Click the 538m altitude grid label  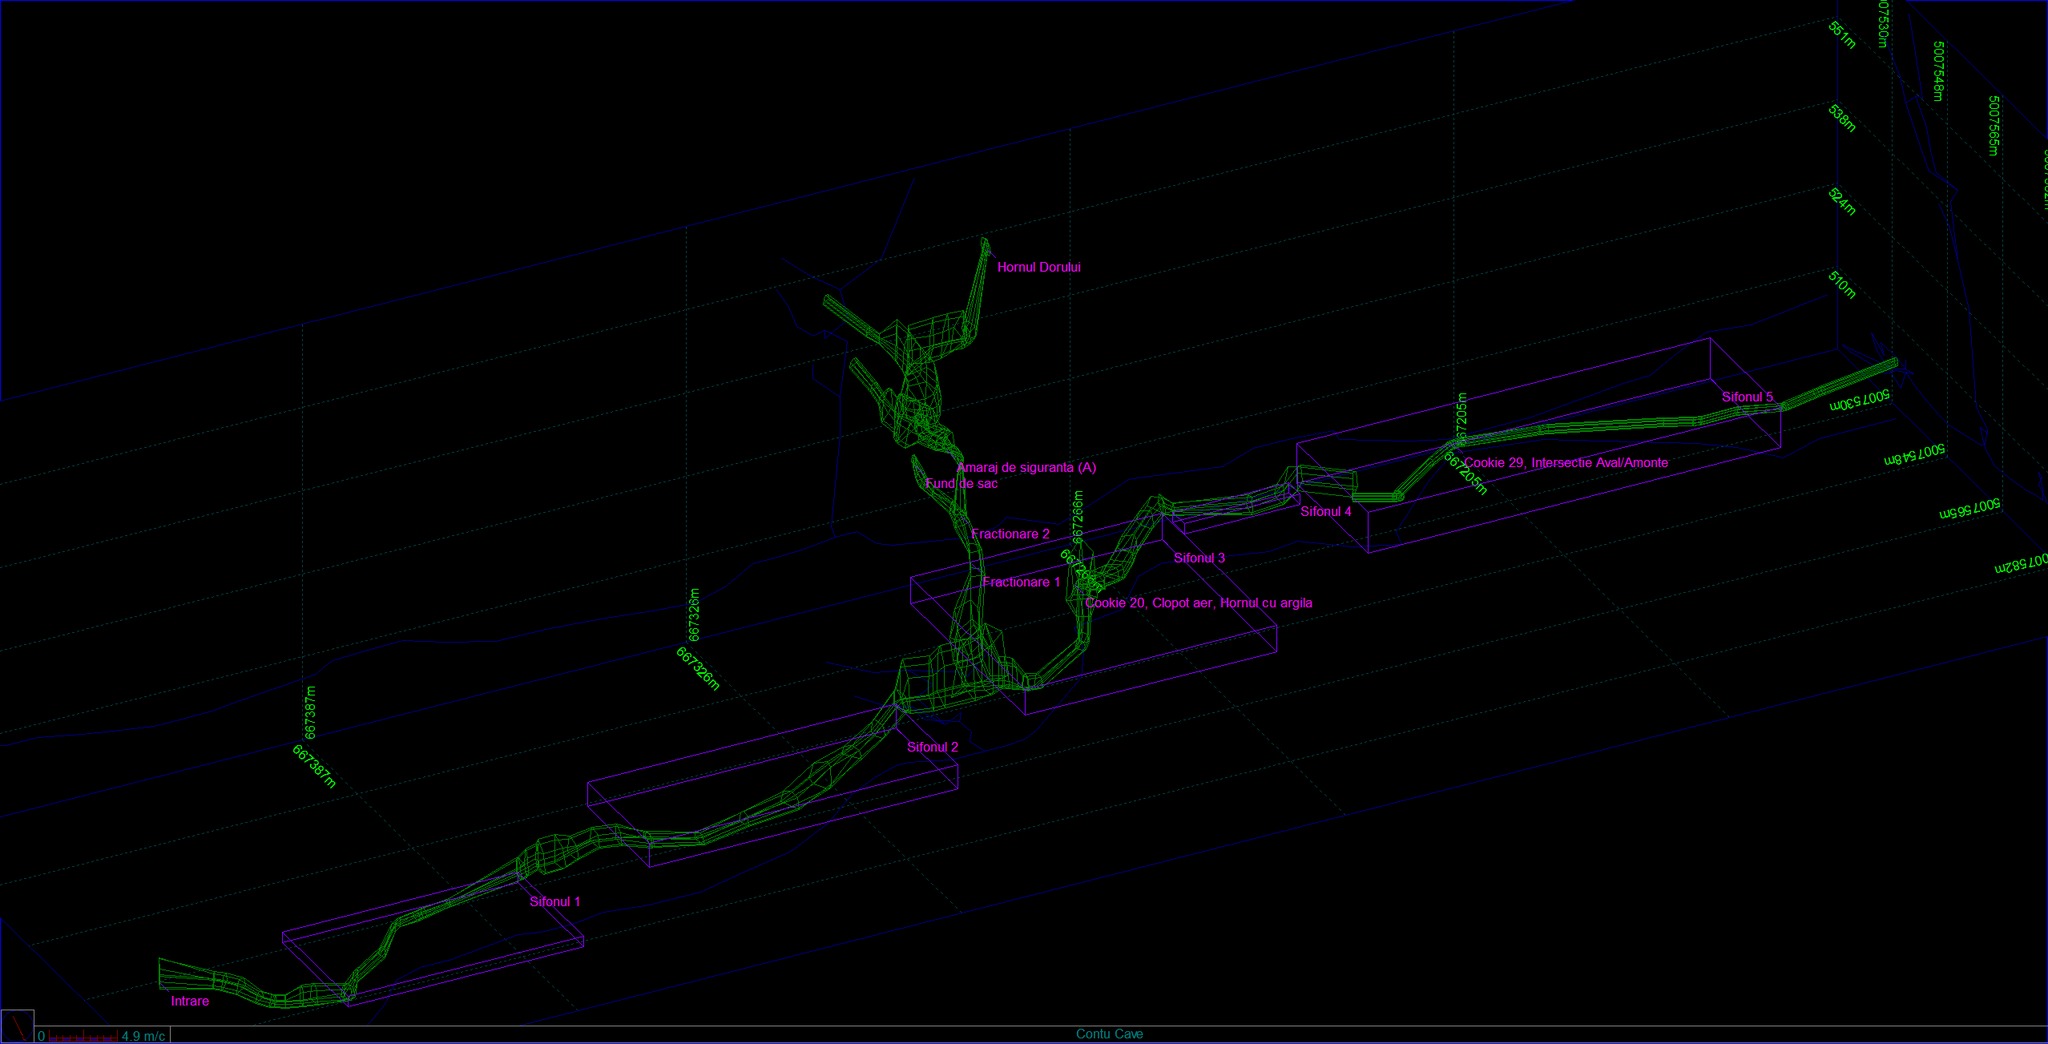coord(1842,117)
